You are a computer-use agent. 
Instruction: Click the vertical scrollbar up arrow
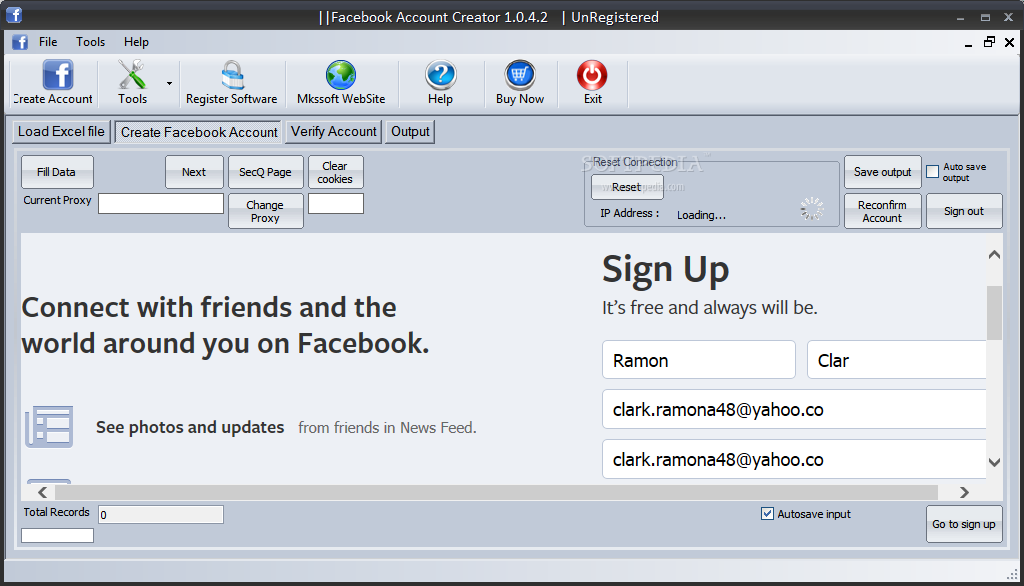(x=994, y=255)
